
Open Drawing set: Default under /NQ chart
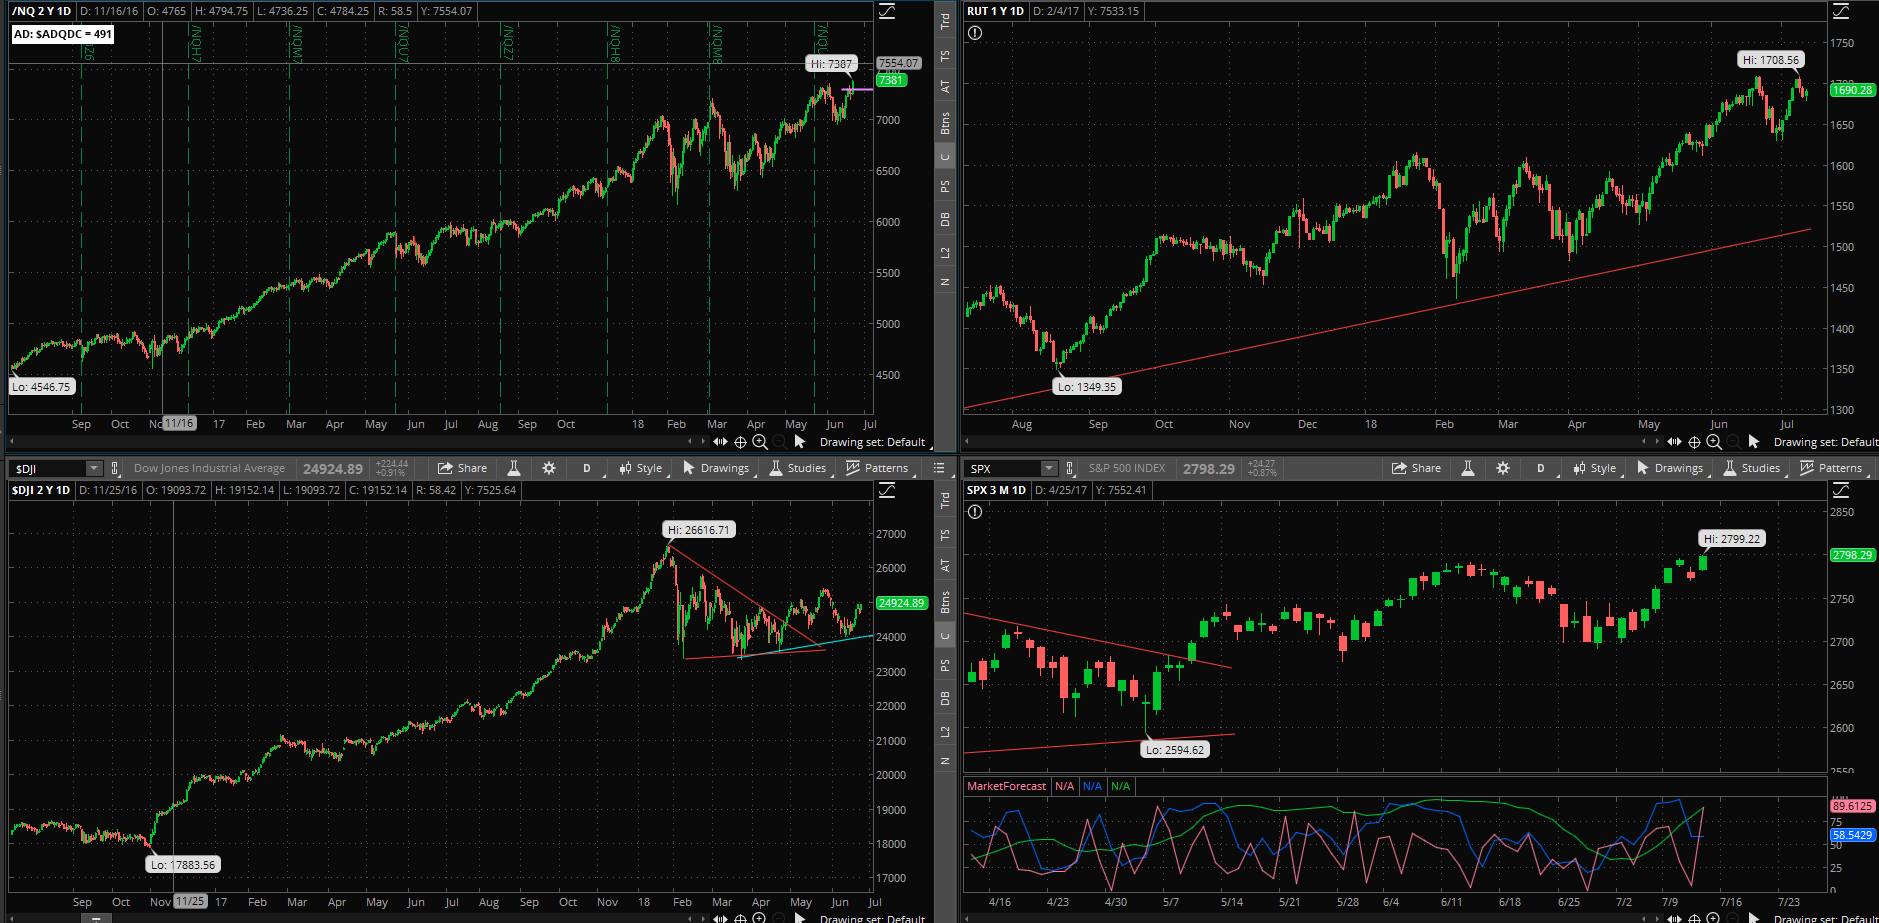(x=874, y=442)
